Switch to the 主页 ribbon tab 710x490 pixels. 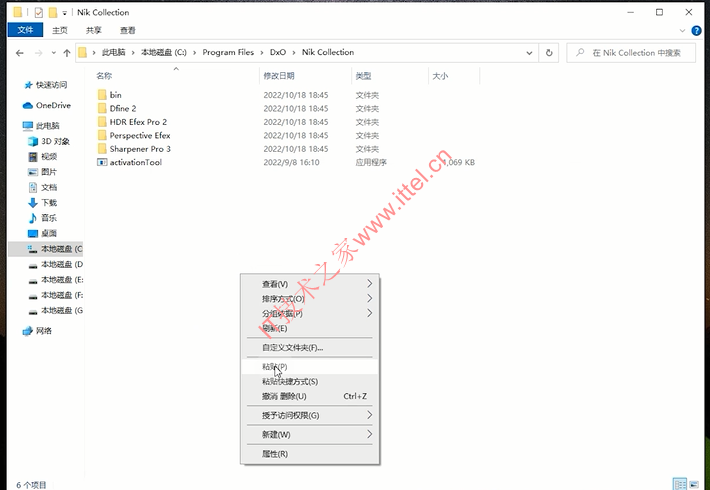coord(60,30)
